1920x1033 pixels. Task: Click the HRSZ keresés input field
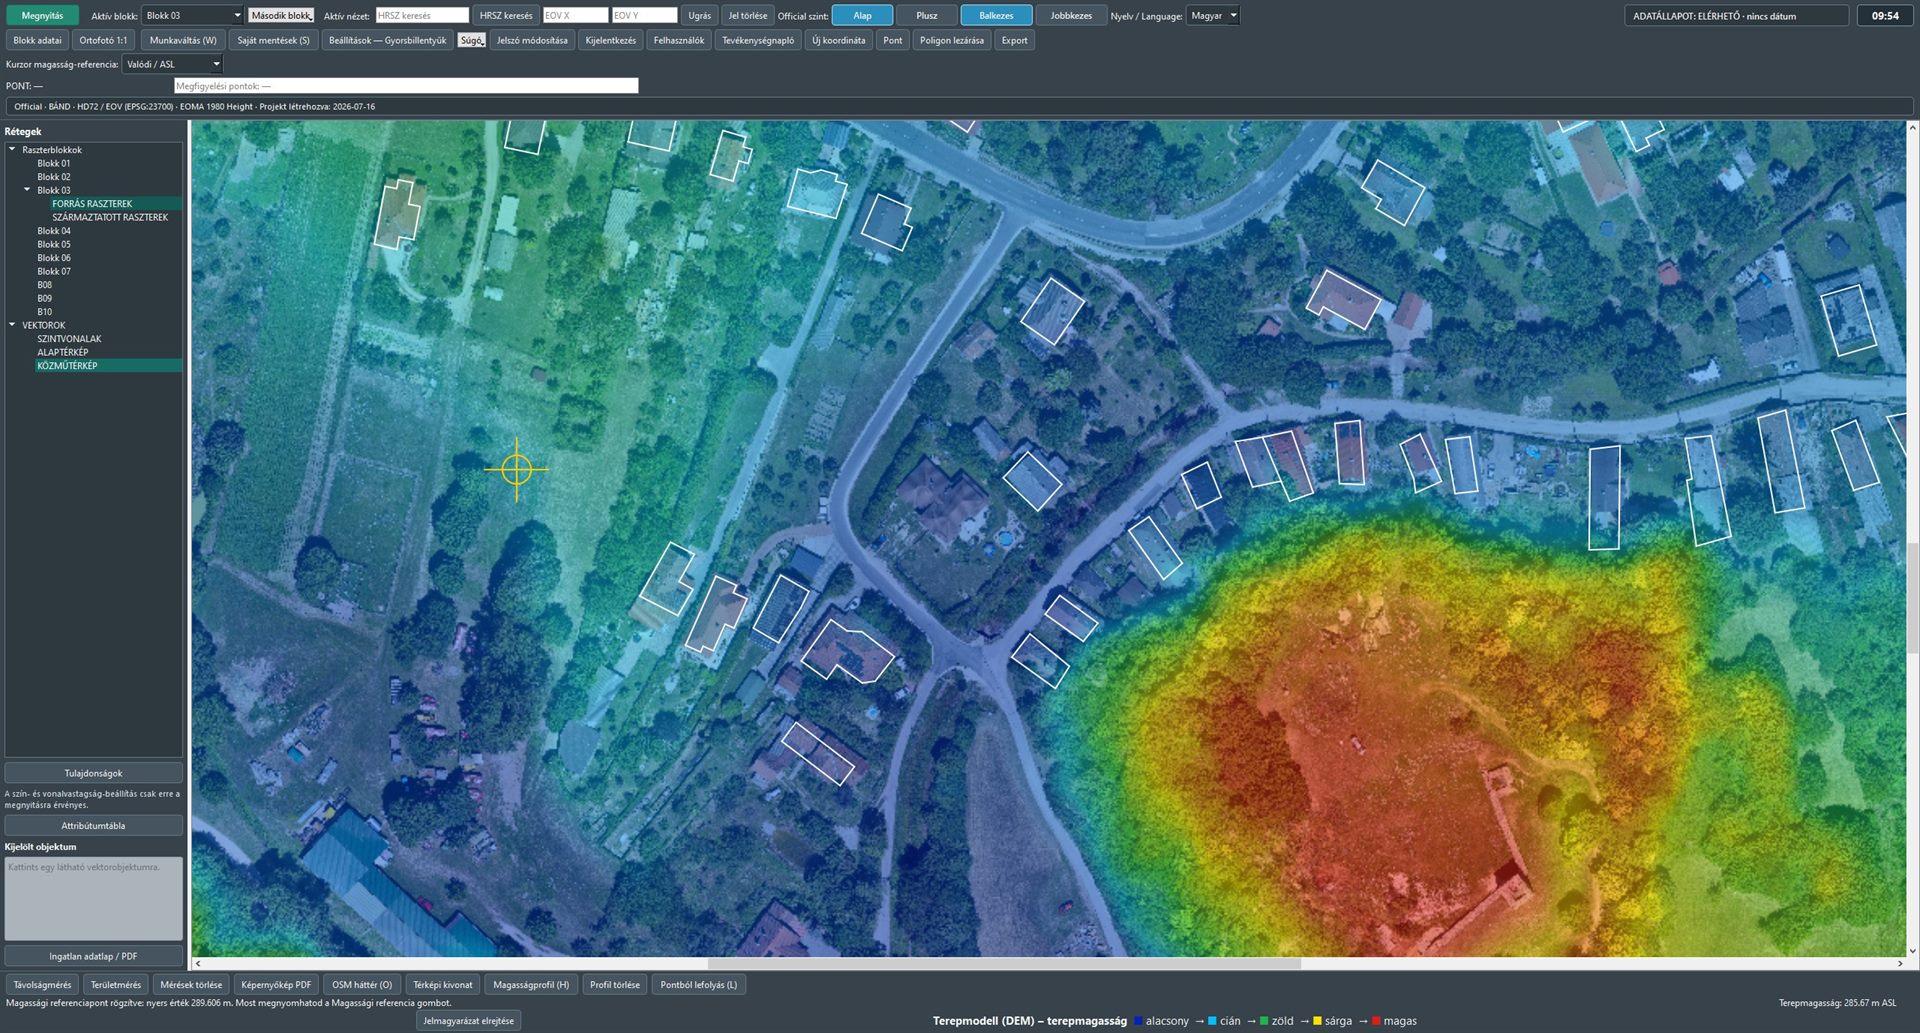422,15
